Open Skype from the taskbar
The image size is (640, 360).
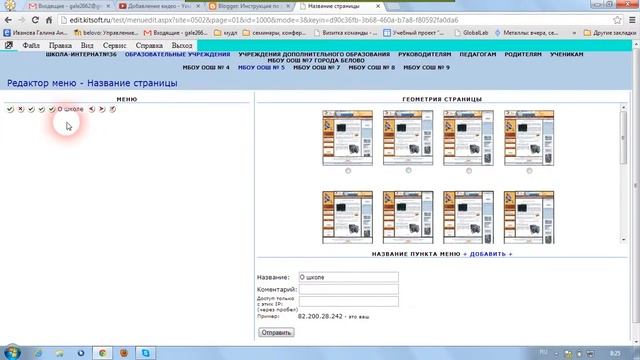tap(145, 353)
